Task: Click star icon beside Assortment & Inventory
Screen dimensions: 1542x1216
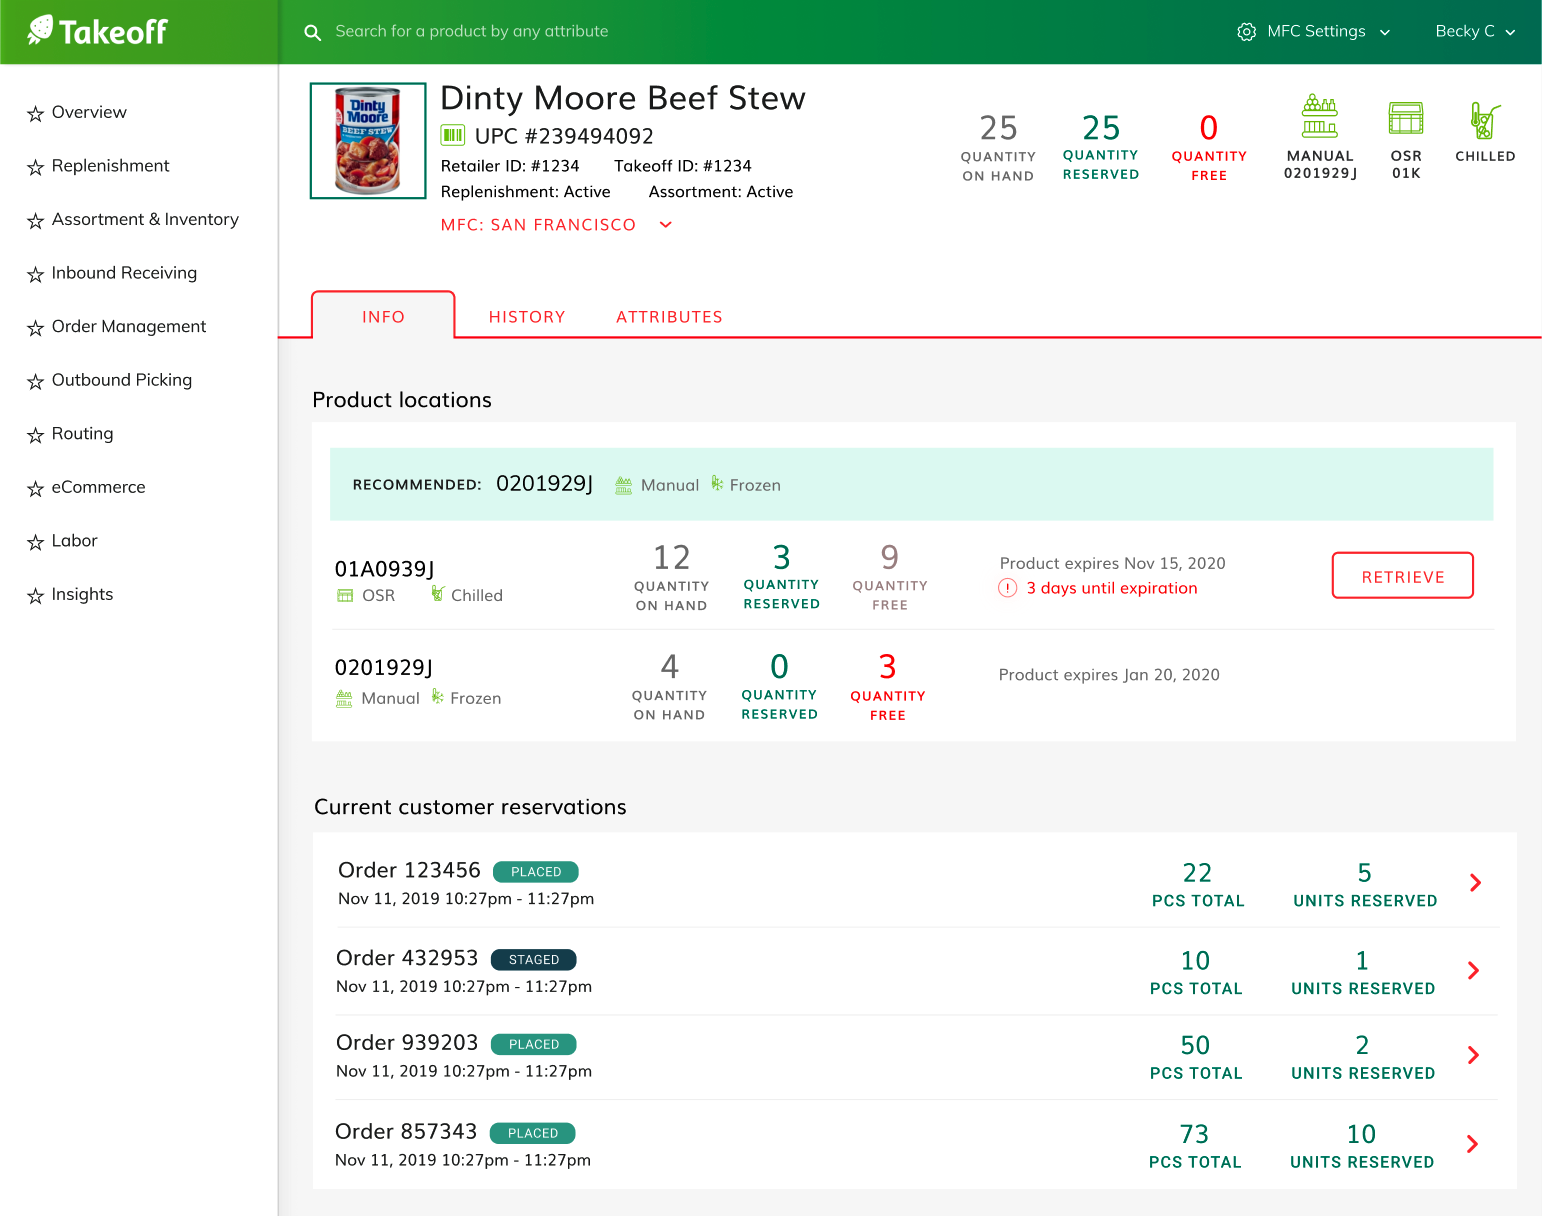Action: pyautogui.click(x=36, y=220)
